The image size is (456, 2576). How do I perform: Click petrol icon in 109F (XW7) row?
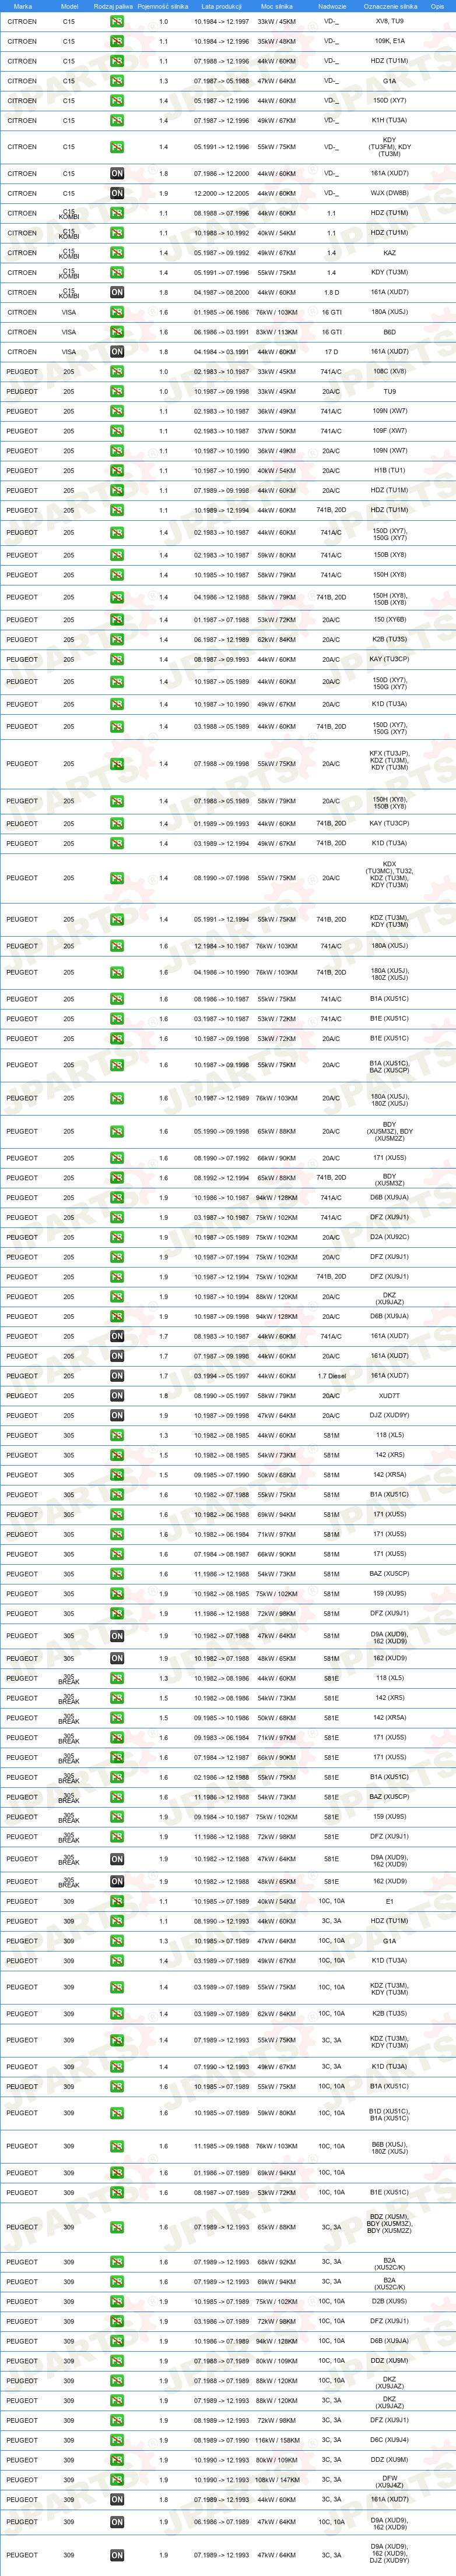tap(117, 431)
